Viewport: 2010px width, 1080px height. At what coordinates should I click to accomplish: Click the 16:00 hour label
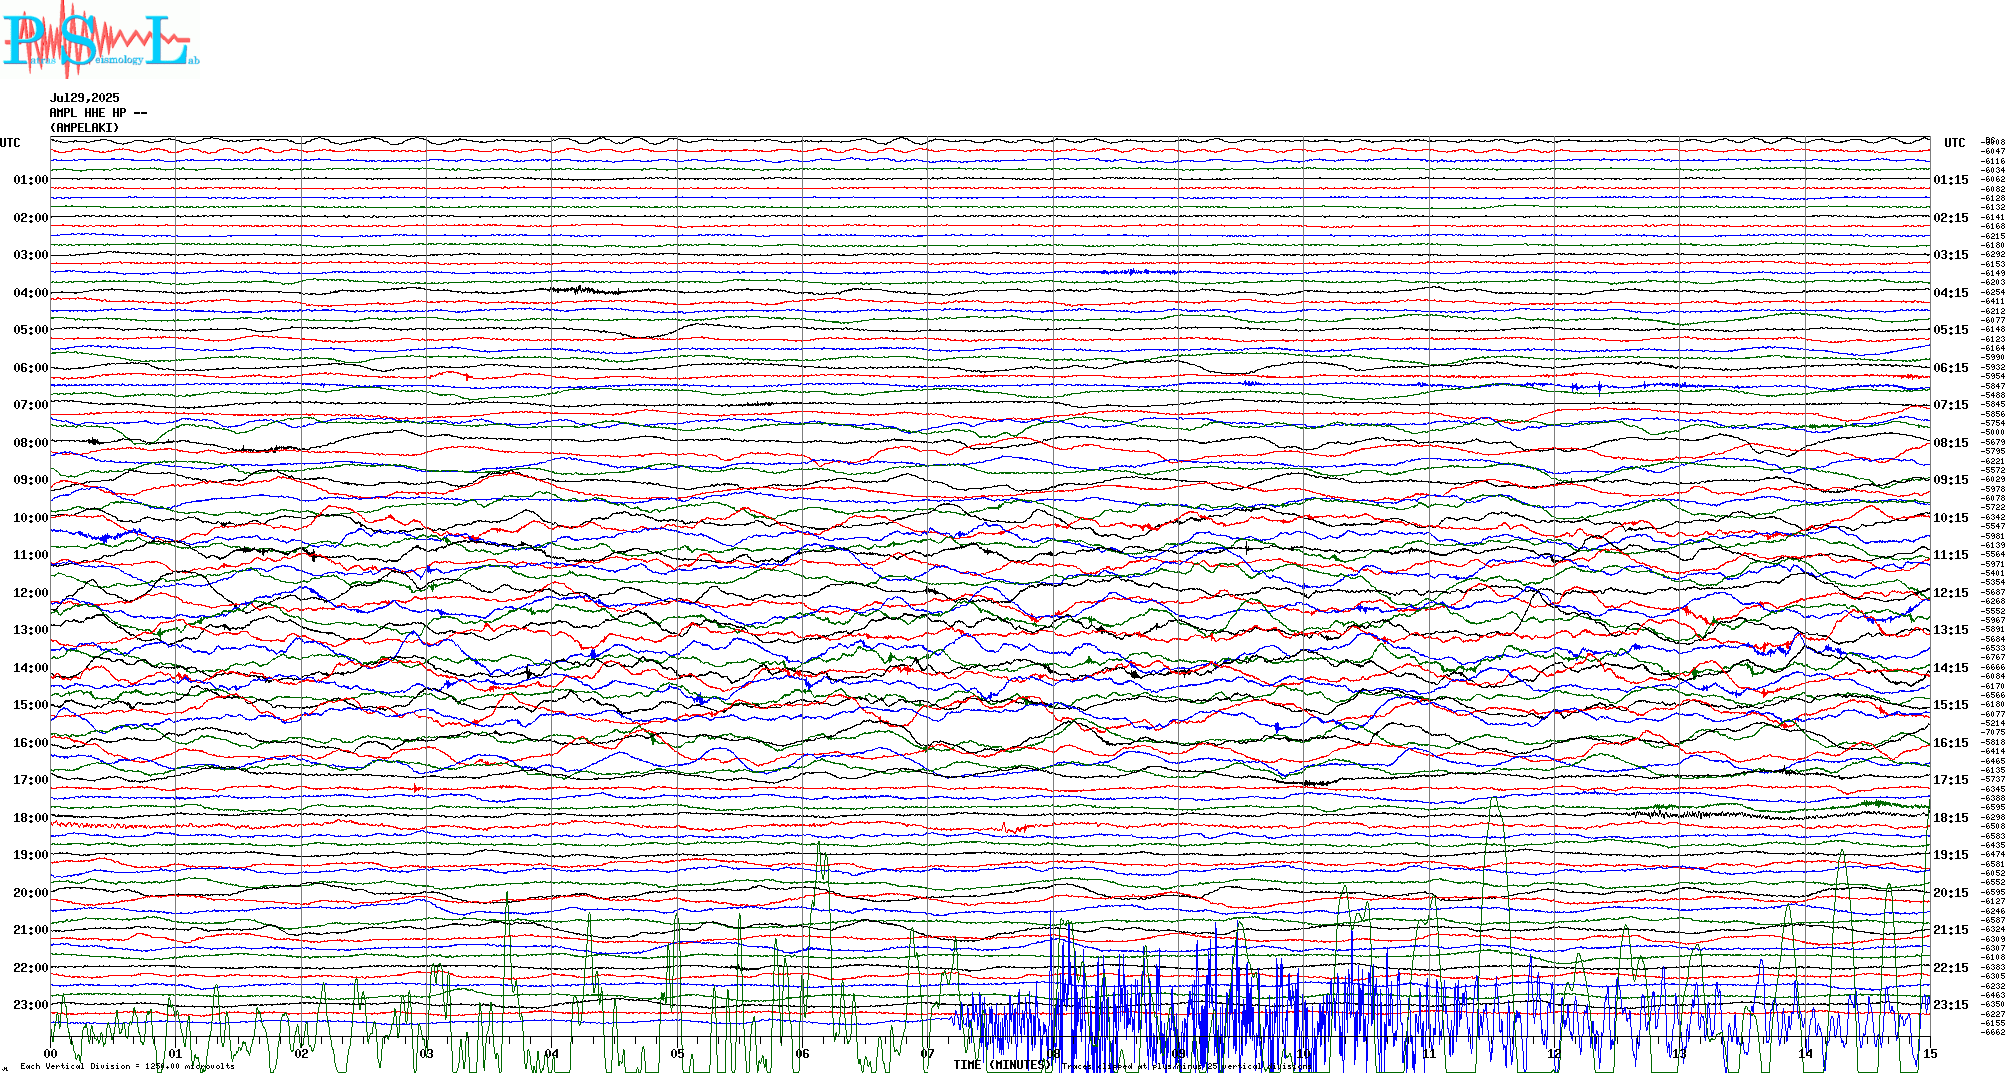coord(31,743)
